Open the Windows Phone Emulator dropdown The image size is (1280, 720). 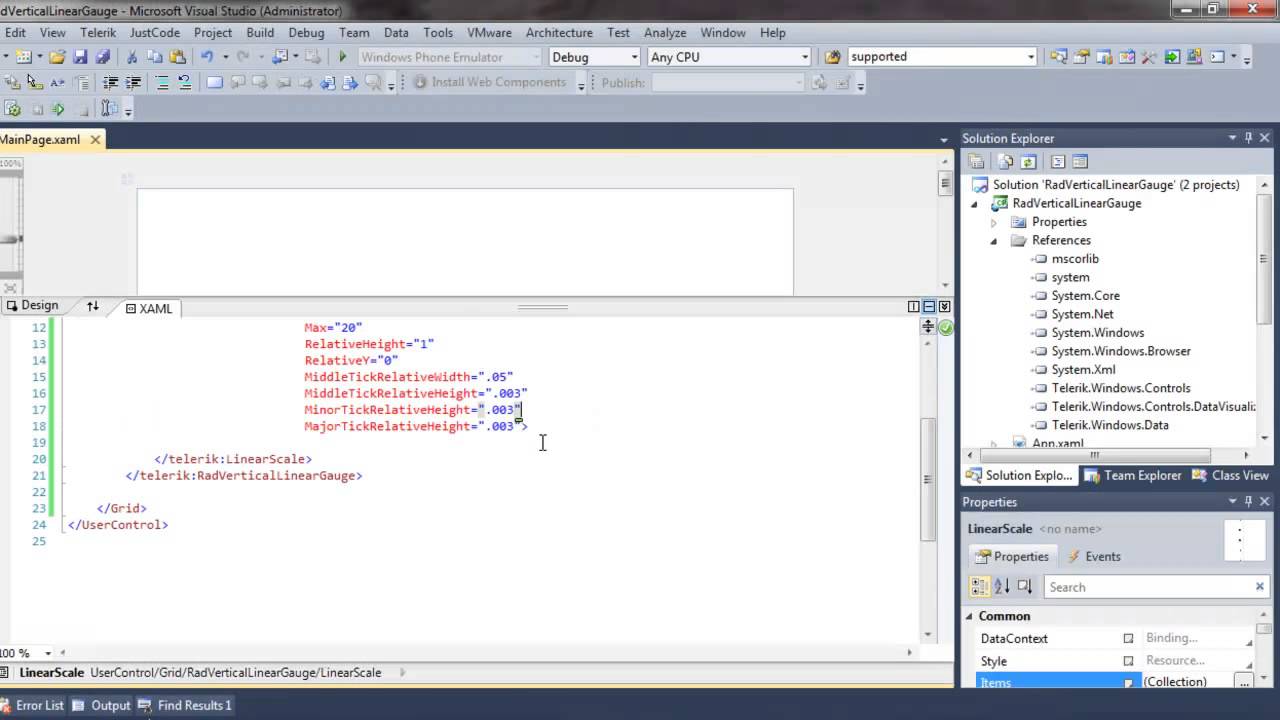click(536, 57)
